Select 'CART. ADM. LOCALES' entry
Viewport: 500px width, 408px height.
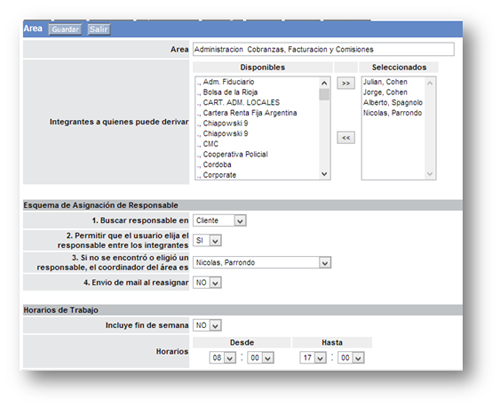point(238,102)
